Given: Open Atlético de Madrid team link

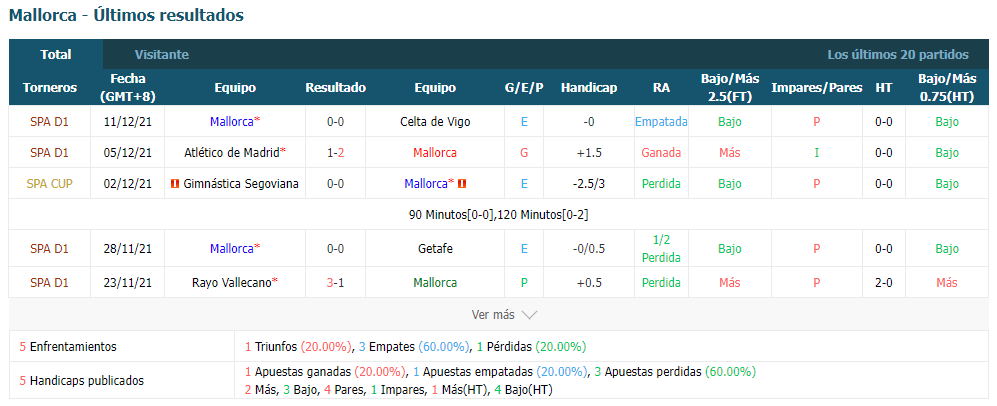Looking at the screenshot, I should click(233, 152).
